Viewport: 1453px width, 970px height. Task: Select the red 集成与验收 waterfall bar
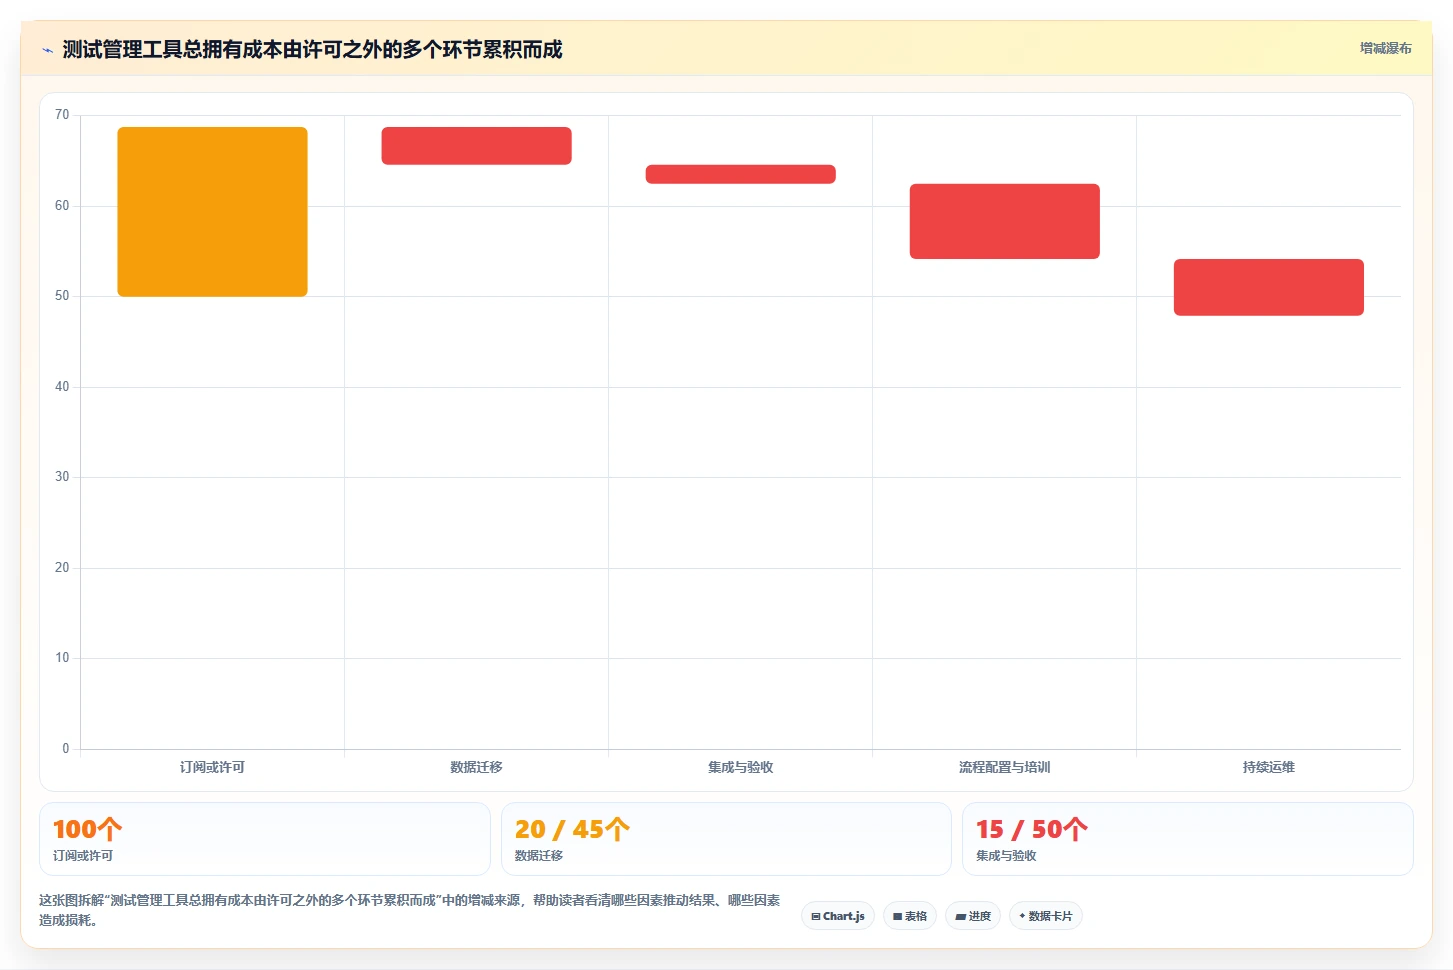(x=740, y=174)
